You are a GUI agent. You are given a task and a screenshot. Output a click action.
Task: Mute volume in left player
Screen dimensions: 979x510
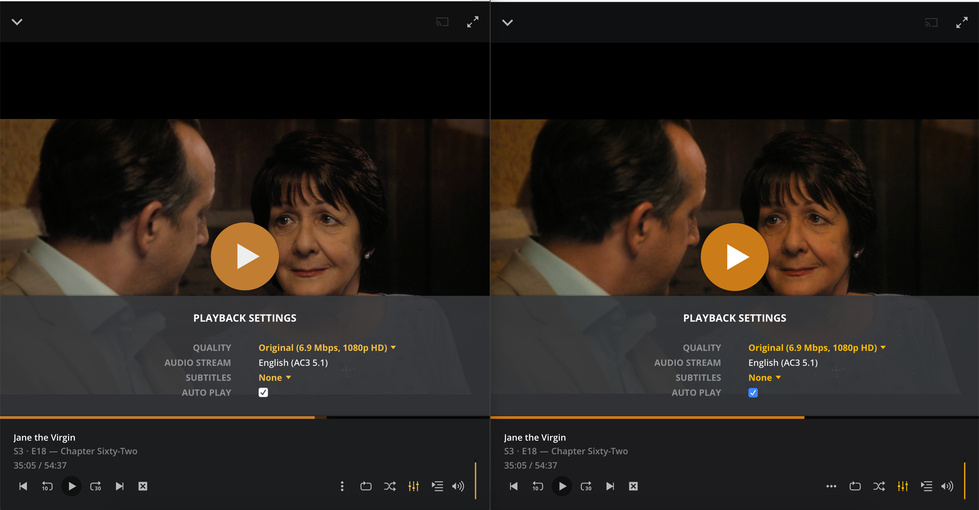458,486
